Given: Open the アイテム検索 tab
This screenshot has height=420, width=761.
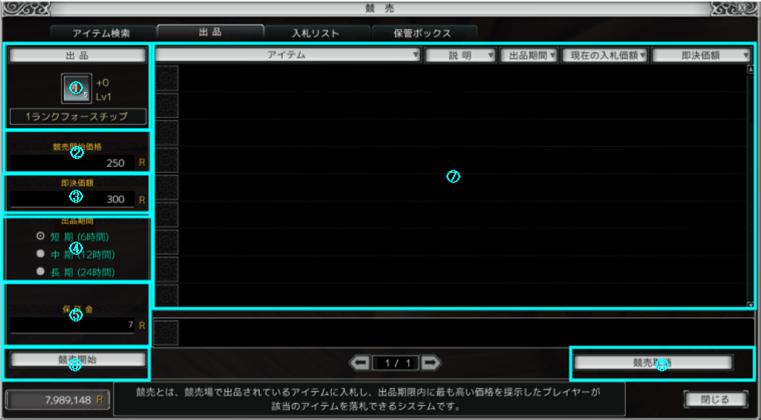Looking at the screenshot, I should (x=101, y=33).
